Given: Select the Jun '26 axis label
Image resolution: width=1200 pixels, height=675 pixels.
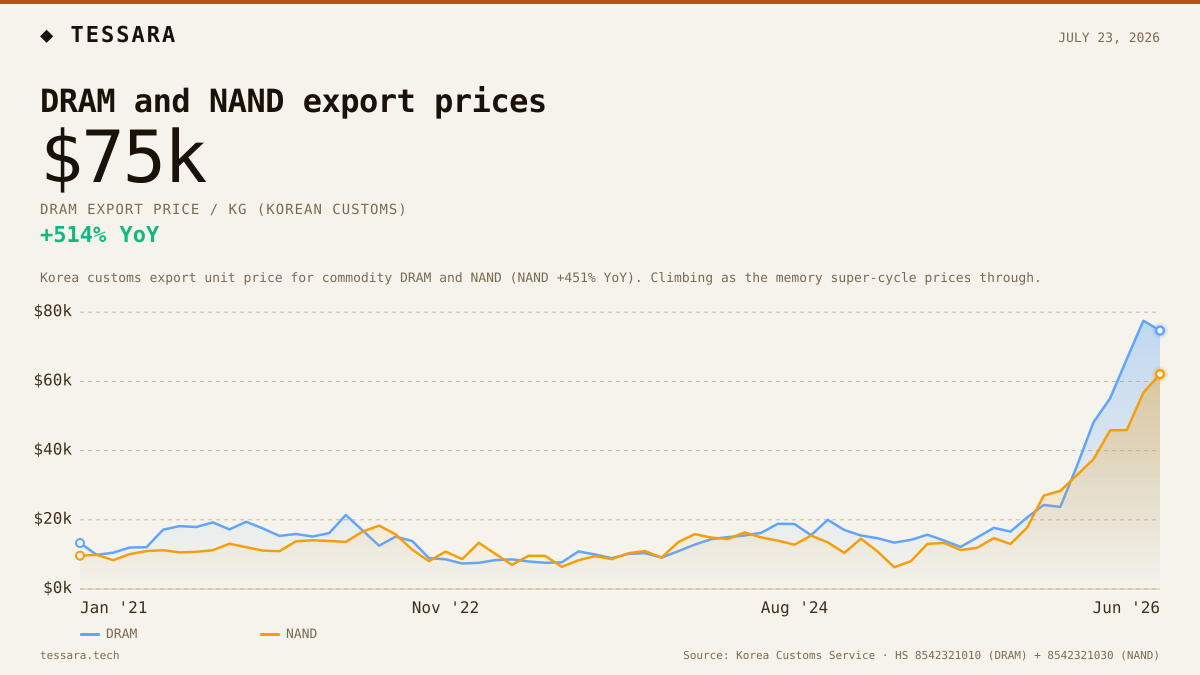Looking at the screenshot, I should pyautogui.click(x=1126, y=607).
